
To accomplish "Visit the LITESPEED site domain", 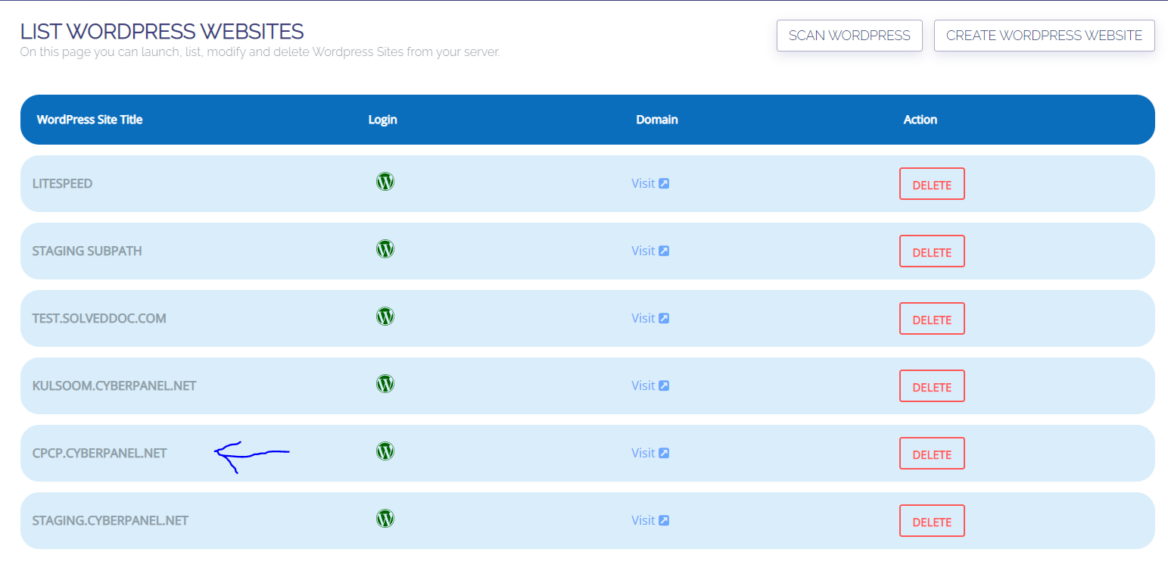I will 649,183.
